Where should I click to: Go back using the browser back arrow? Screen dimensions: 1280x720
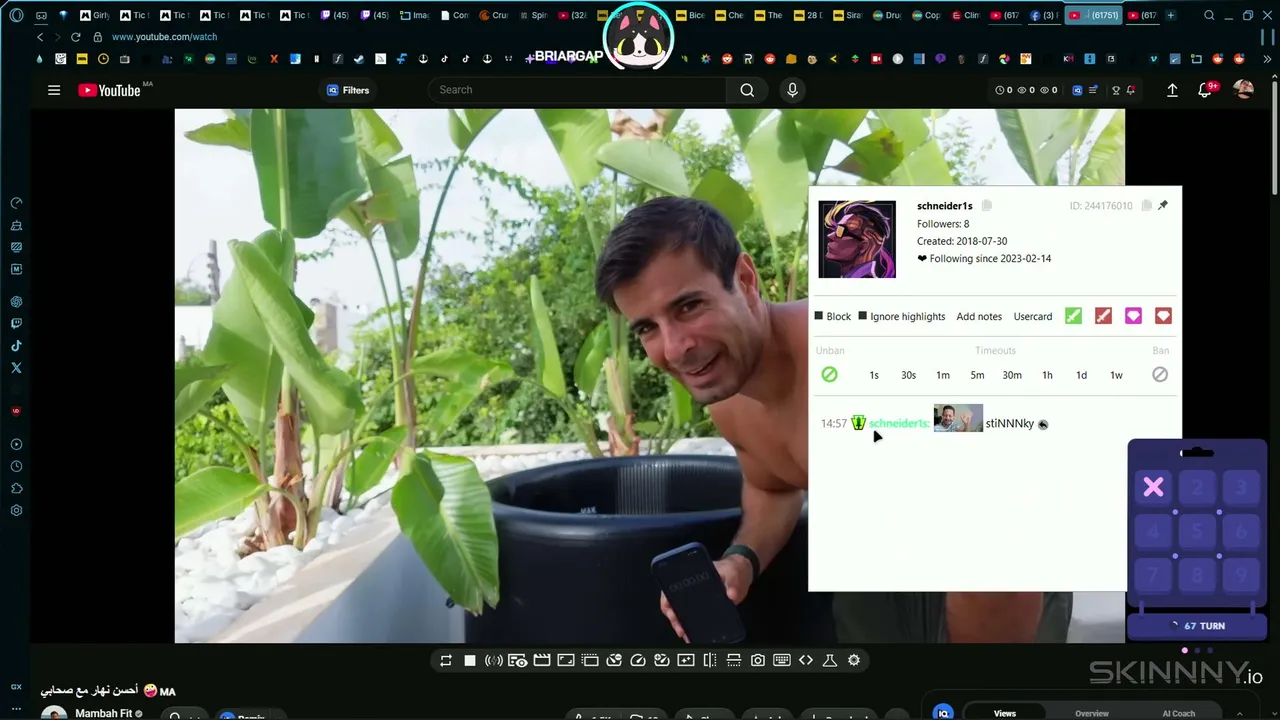[x=40, y=37]
